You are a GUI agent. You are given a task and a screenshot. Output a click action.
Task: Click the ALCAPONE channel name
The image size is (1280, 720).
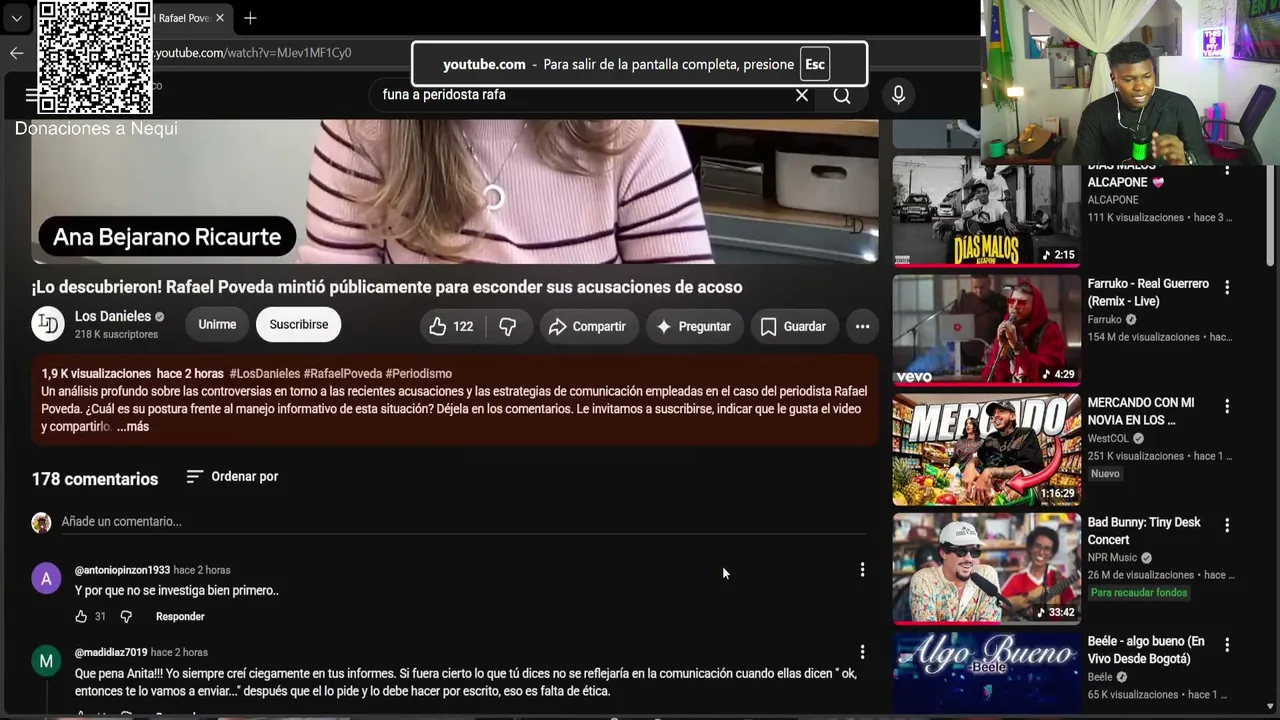click(x=1113, y=200)
